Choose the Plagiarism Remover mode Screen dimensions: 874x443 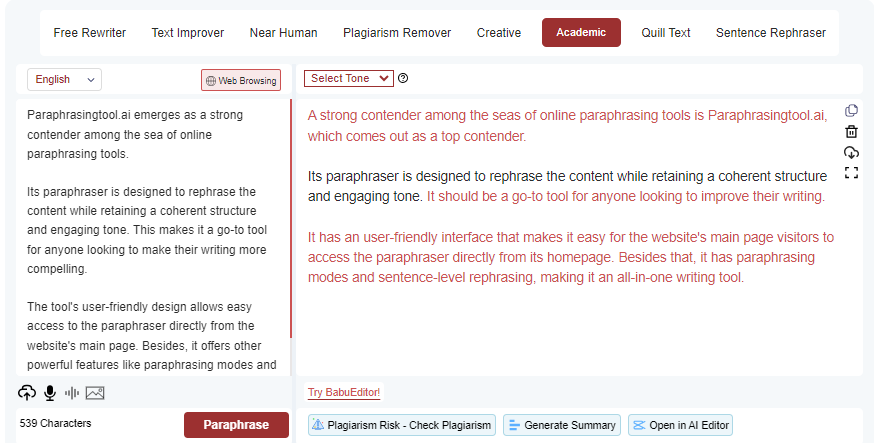[397, 33]
